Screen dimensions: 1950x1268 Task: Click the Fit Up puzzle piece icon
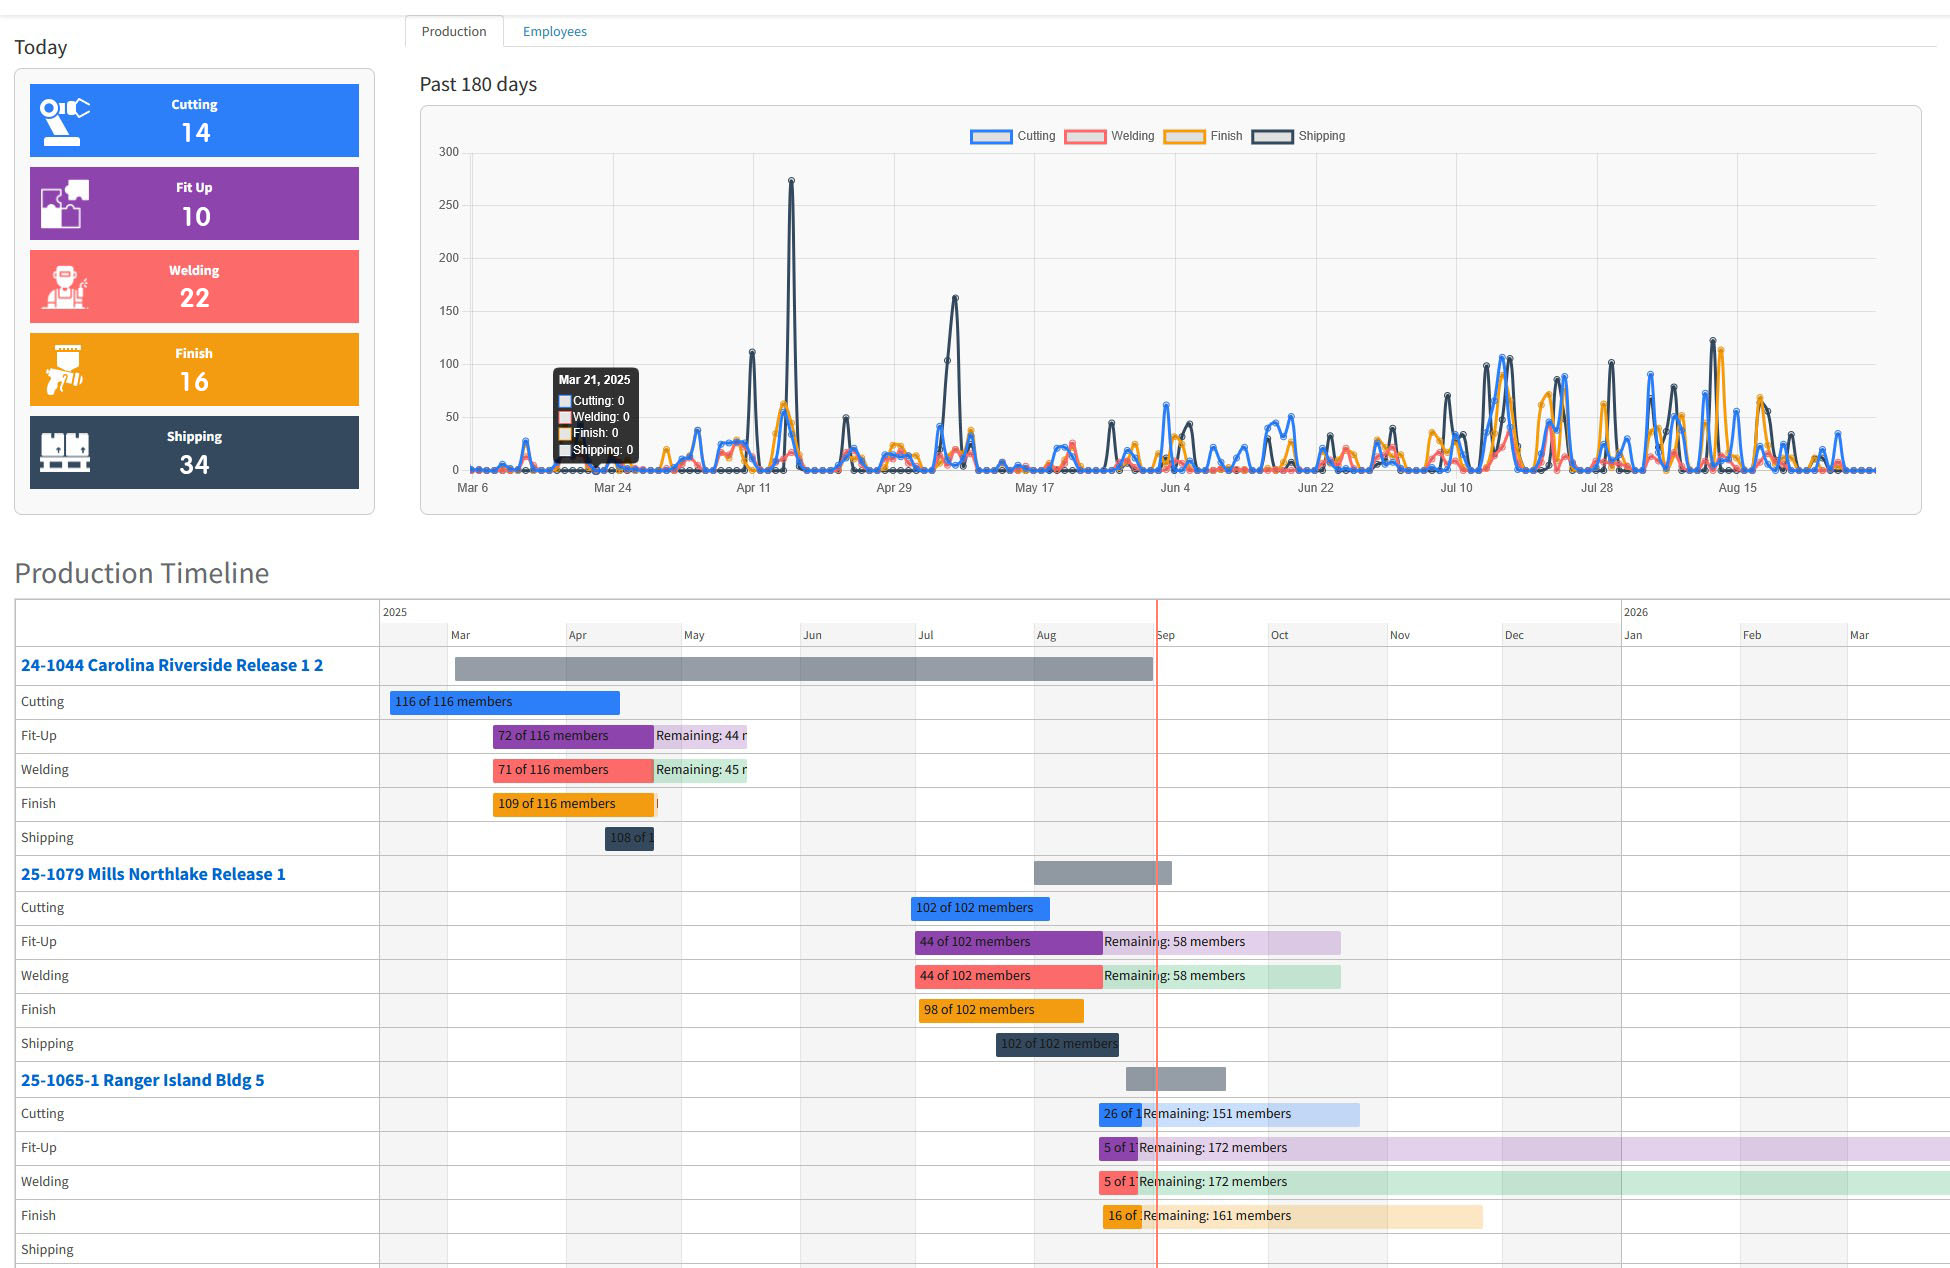tap(64, 204)
